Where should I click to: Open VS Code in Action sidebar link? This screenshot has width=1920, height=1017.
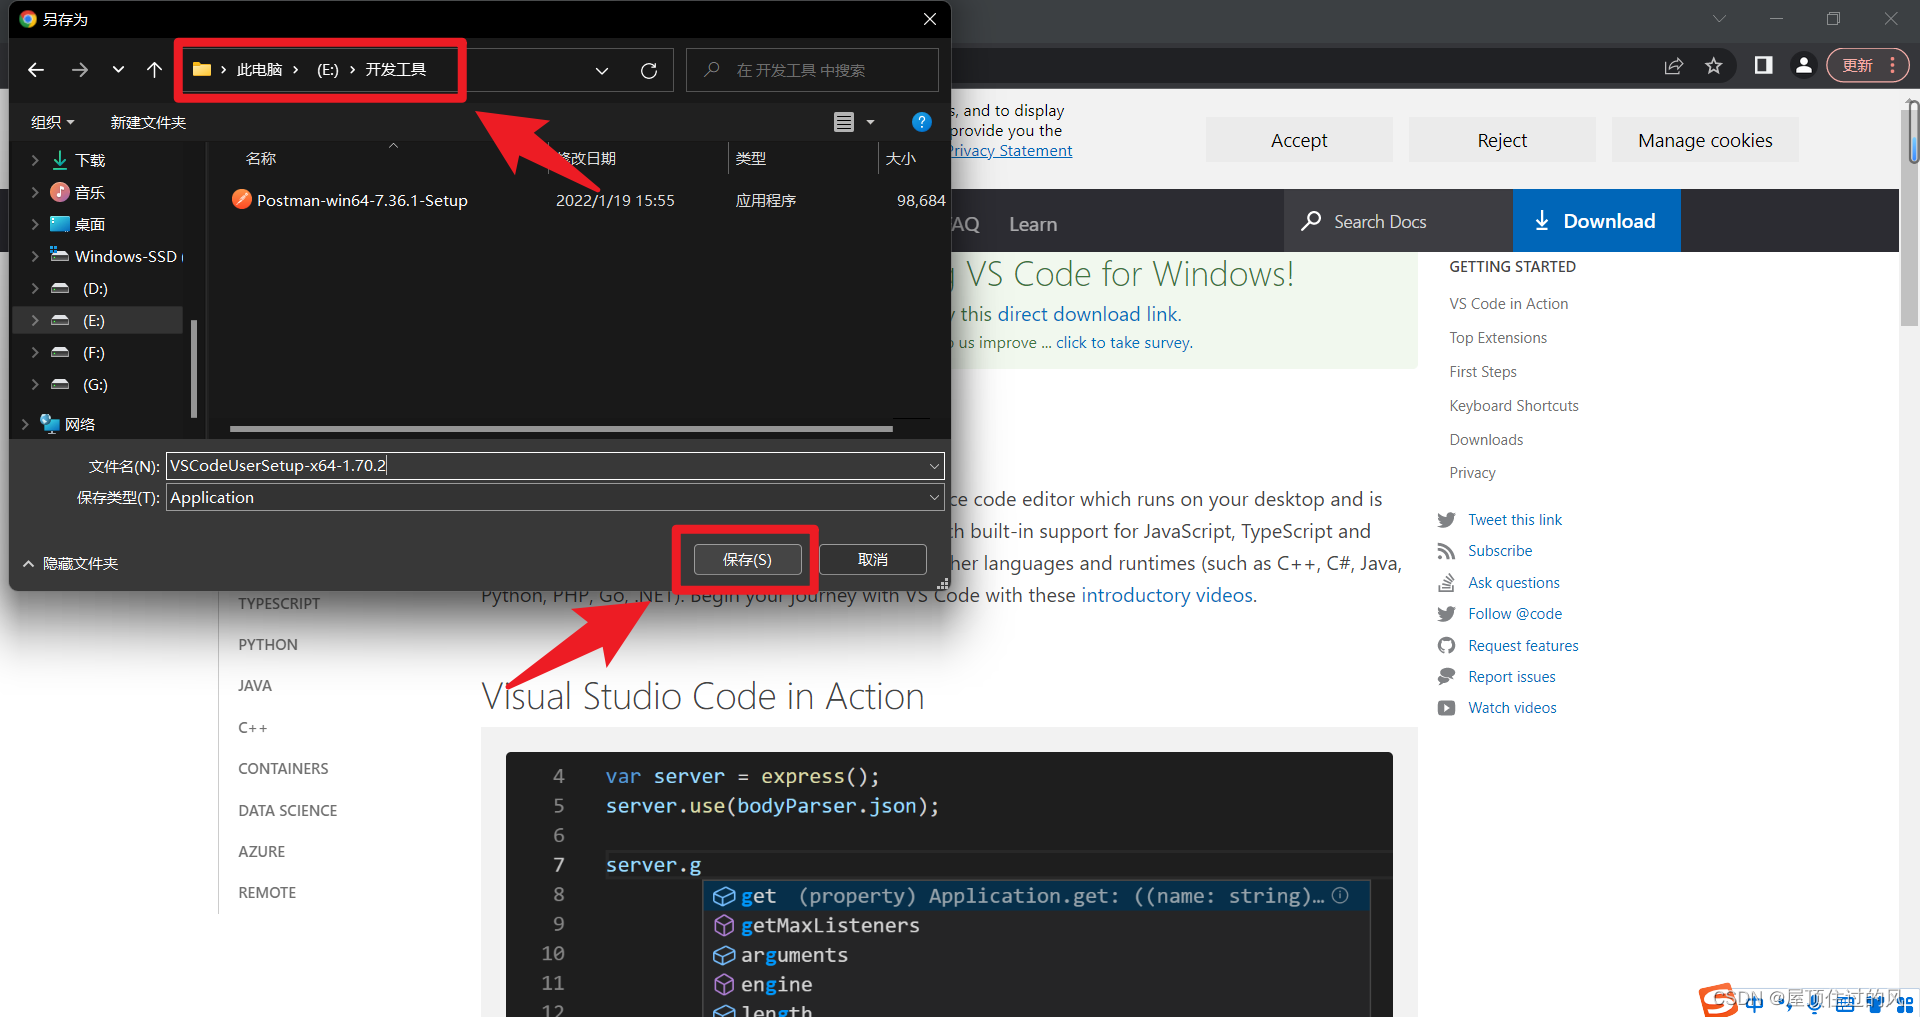1508,304
